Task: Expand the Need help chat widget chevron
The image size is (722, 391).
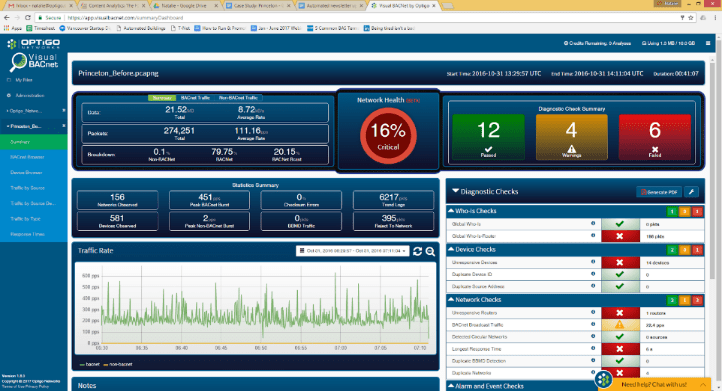Action: point(703,384)
